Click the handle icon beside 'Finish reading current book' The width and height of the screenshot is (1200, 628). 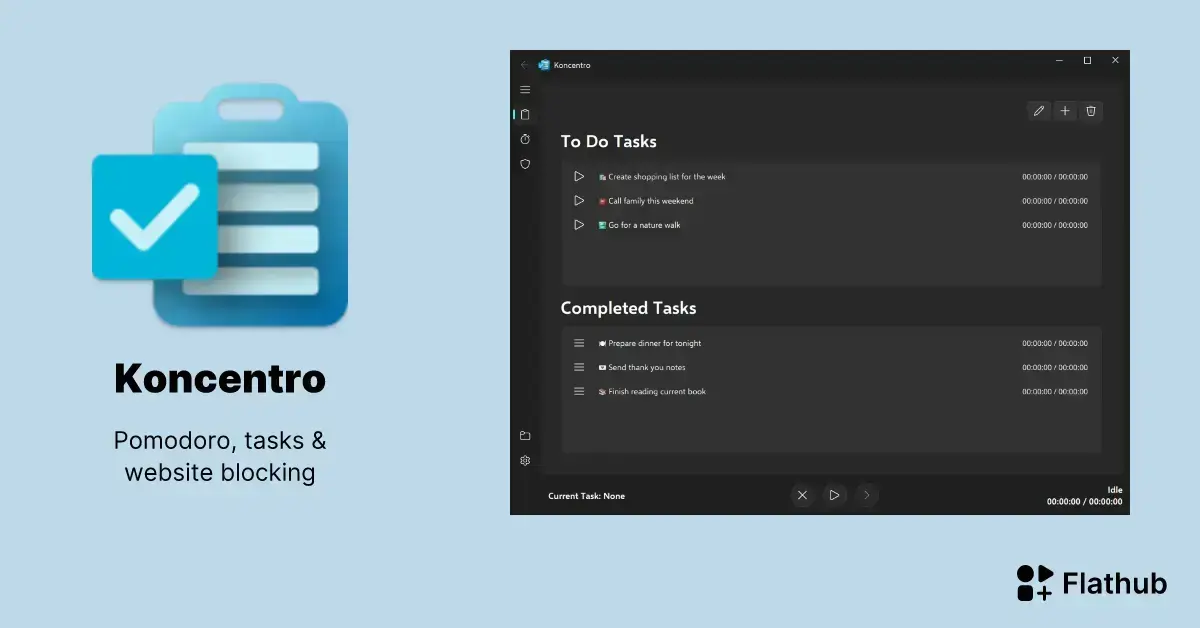tap(579, 391)
